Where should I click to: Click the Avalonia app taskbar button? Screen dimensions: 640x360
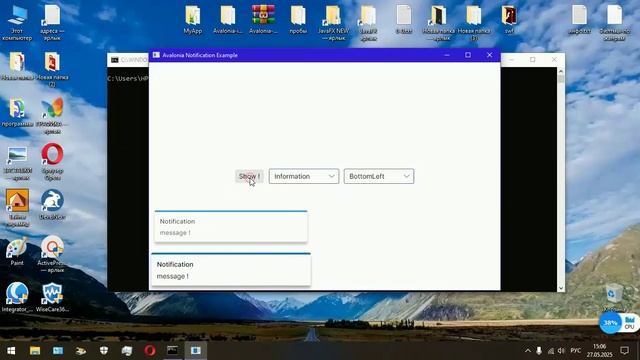coord(196,351)
